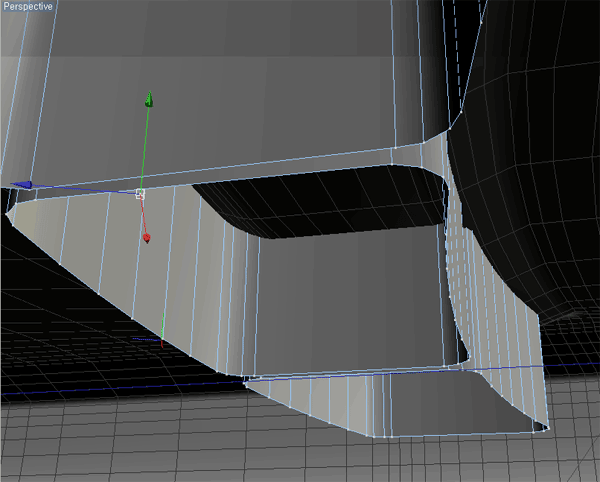Open the Perspective viewport label menu
The width and height of the screenshot is (600, 482).
[27, 6]
